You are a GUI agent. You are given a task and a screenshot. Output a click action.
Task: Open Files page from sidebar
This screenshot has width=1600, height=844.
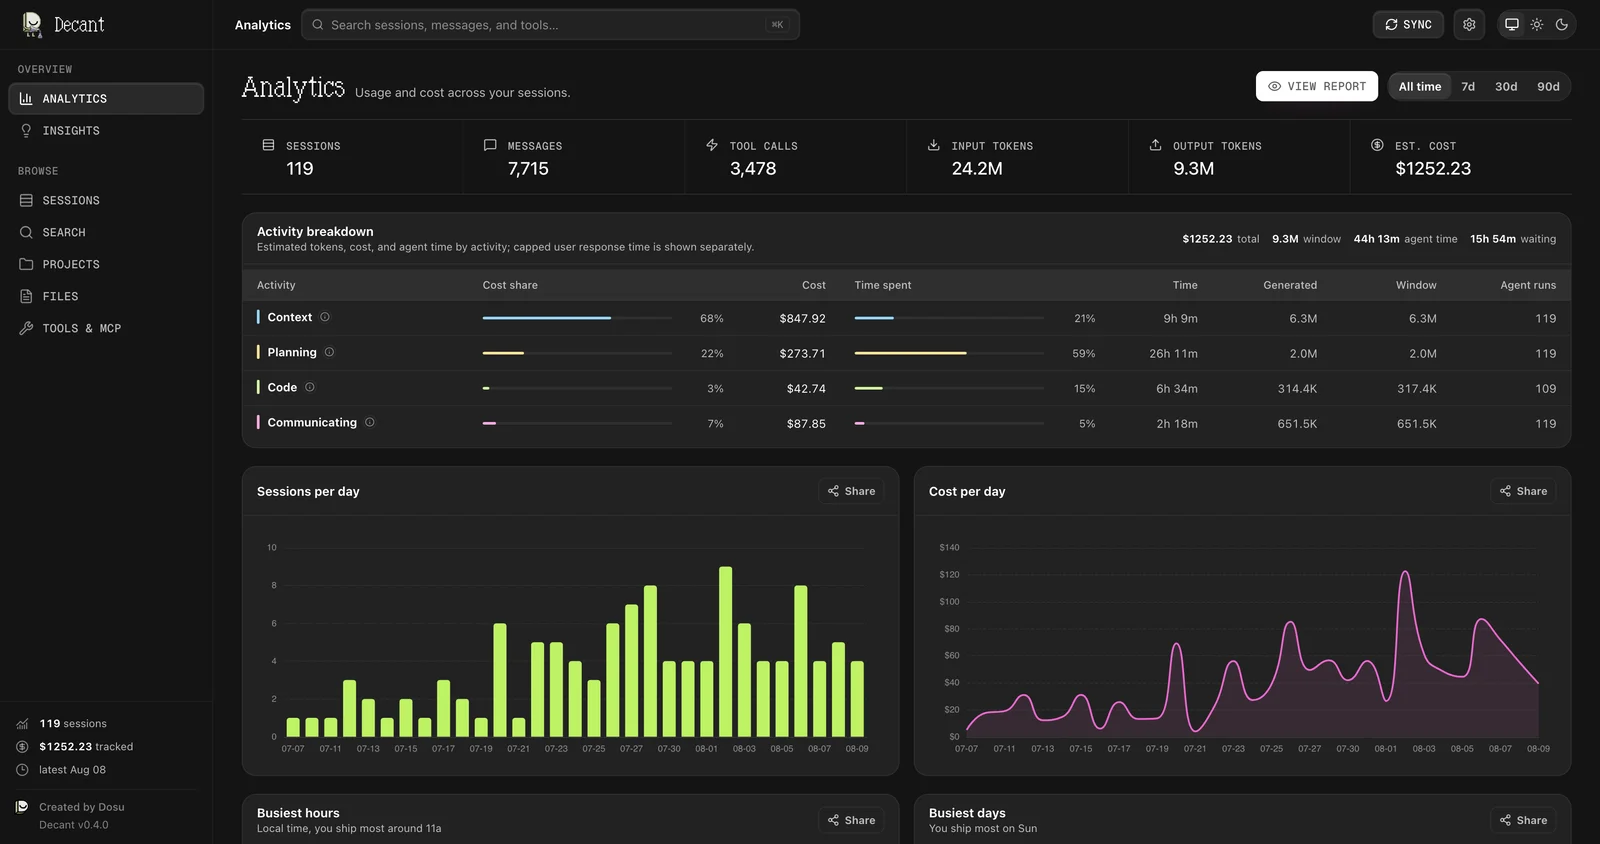click(x=106, y=297)
